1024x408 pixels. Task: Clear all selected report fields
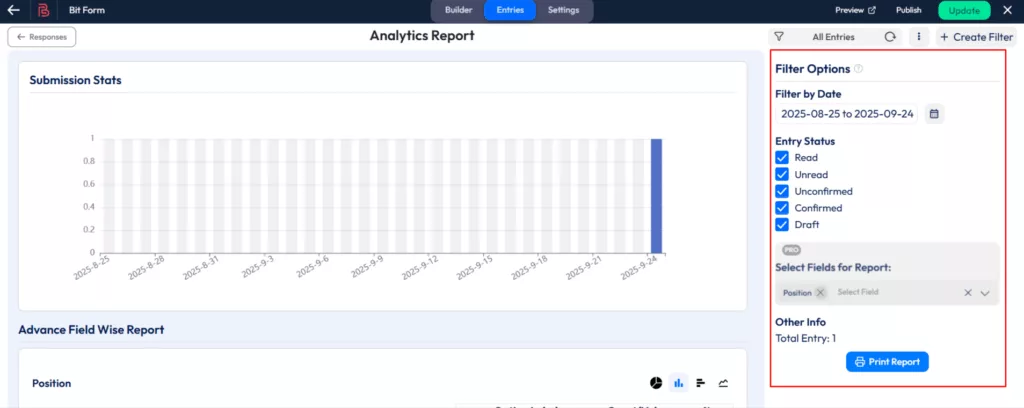pos(968,292)
